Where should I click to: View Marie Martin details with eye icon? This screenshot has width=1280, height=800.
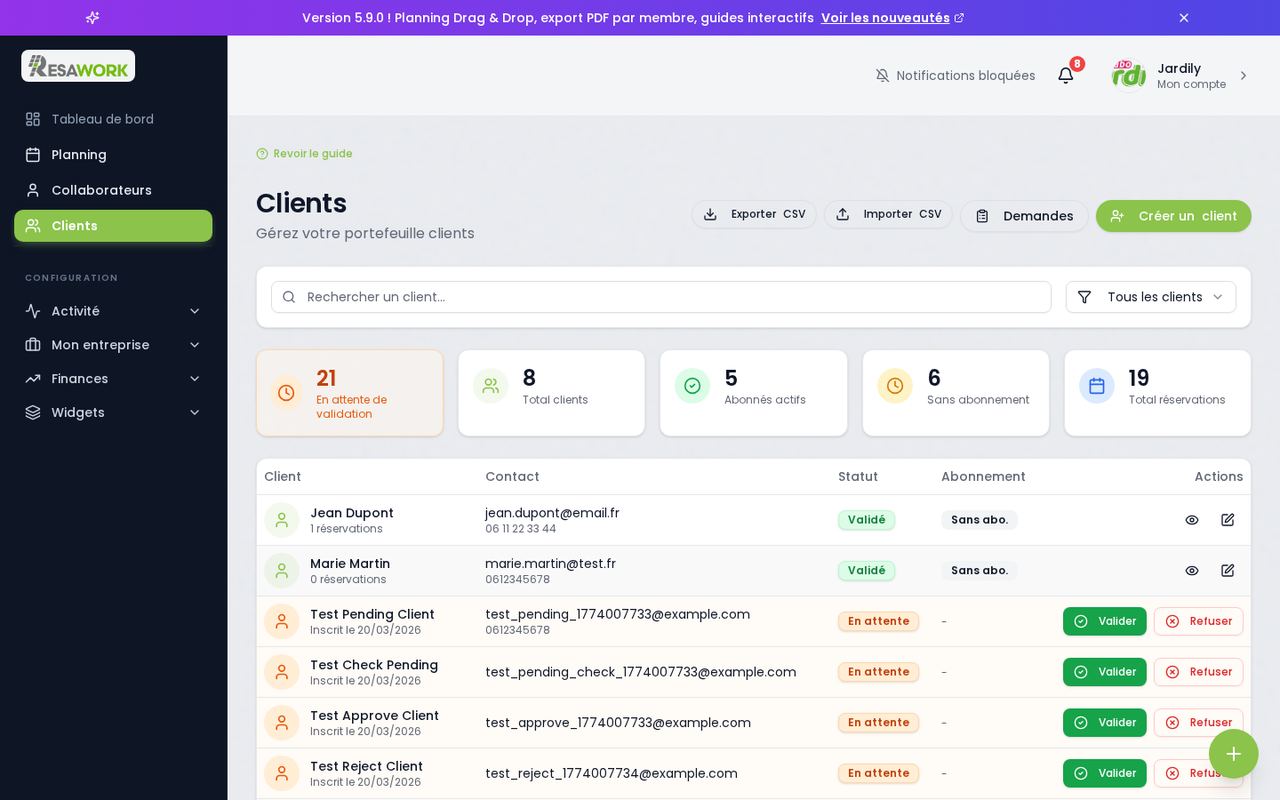pyautogui.click(x=1192, y=571)
